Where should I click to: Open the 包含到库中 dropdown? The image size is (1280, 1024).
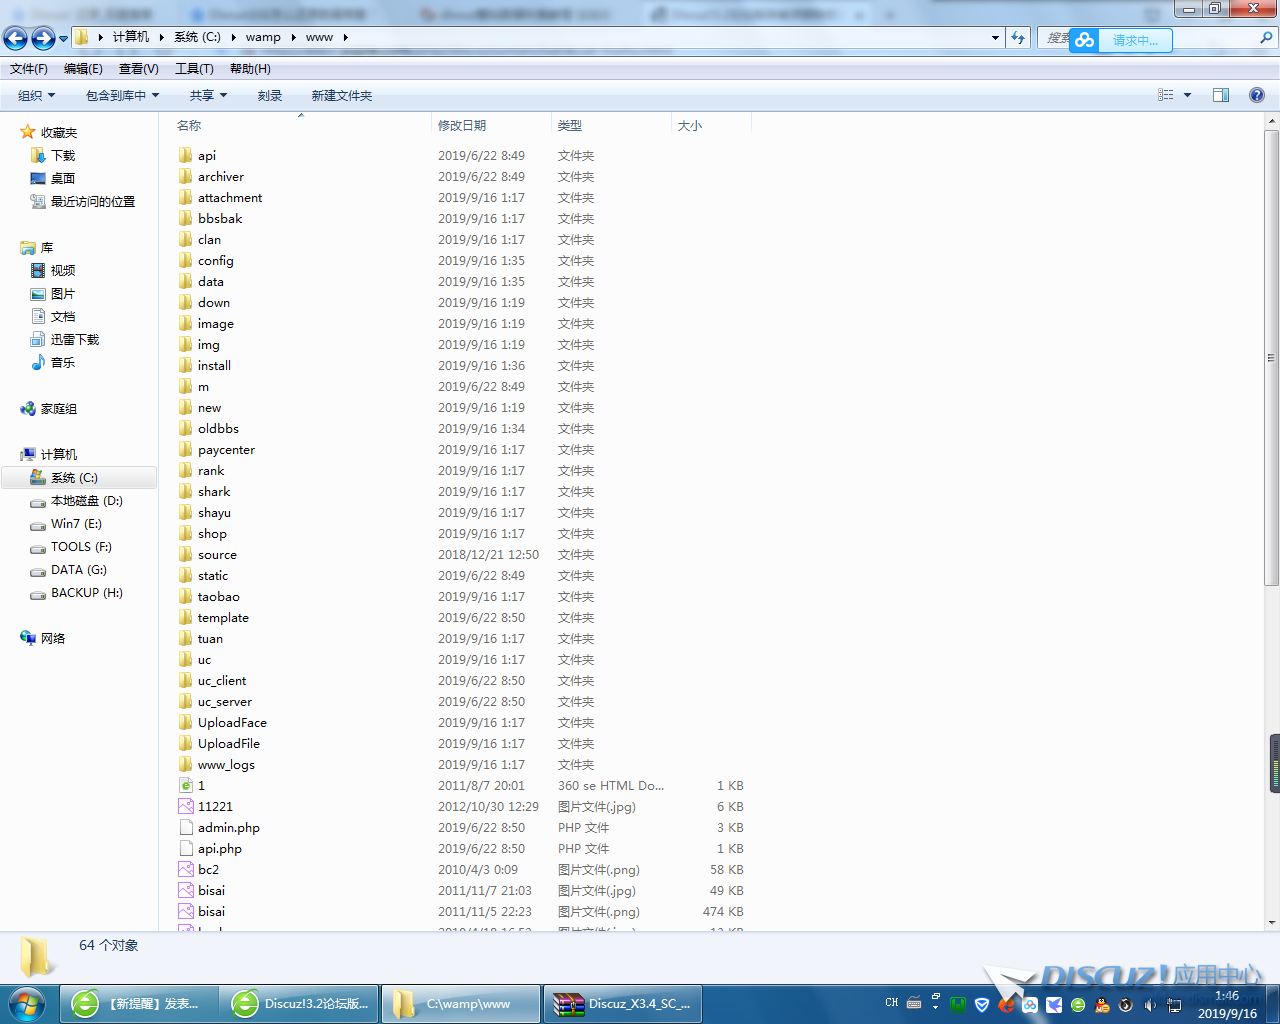122,95
